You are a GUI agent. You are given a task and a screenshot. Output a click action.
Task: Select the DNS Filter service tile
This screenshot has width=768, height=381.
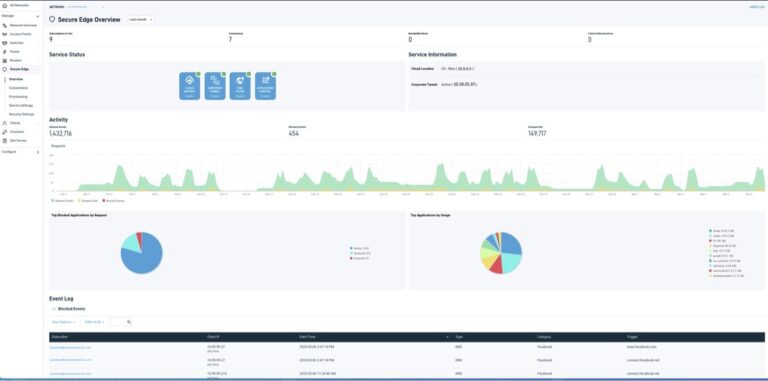point(240,86)
